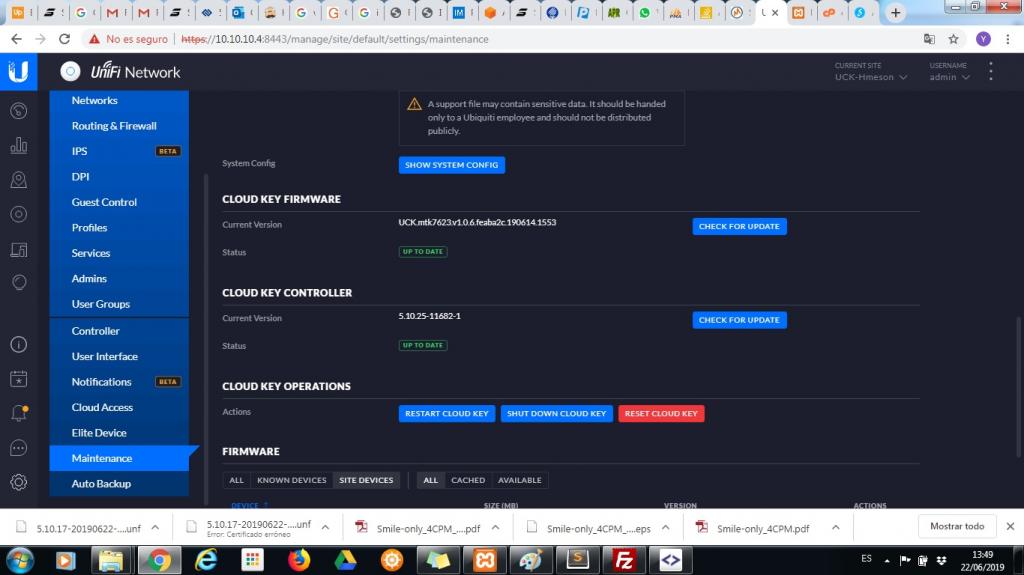
Task: Open the Map pin icon in sidebar
Action: click(18, 180)
